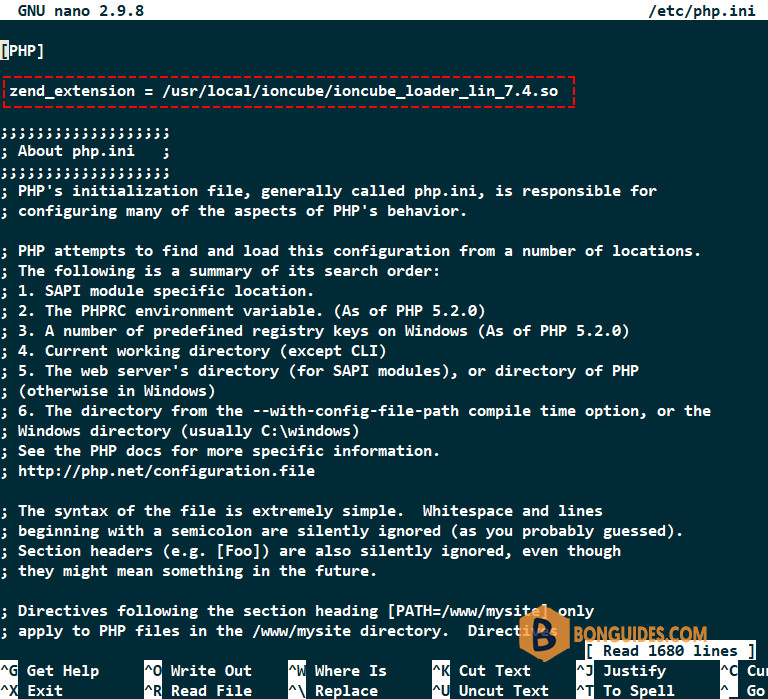
Task: Click the 'About php.ini' comment line
Action: 85,151
